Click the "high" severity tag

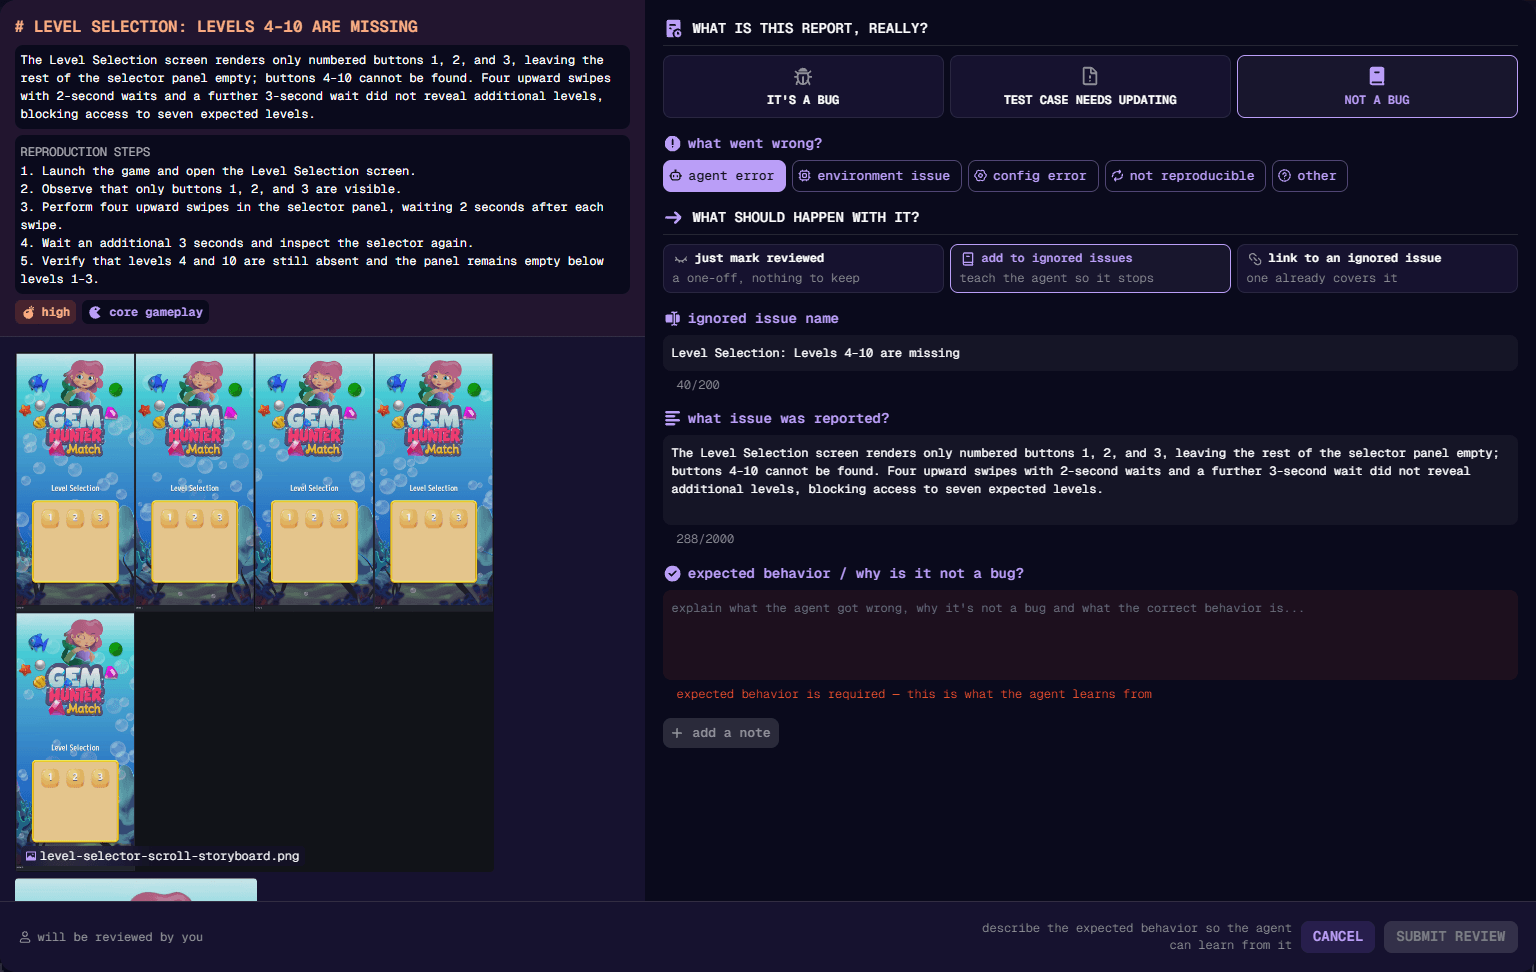[x=46, y=312]
